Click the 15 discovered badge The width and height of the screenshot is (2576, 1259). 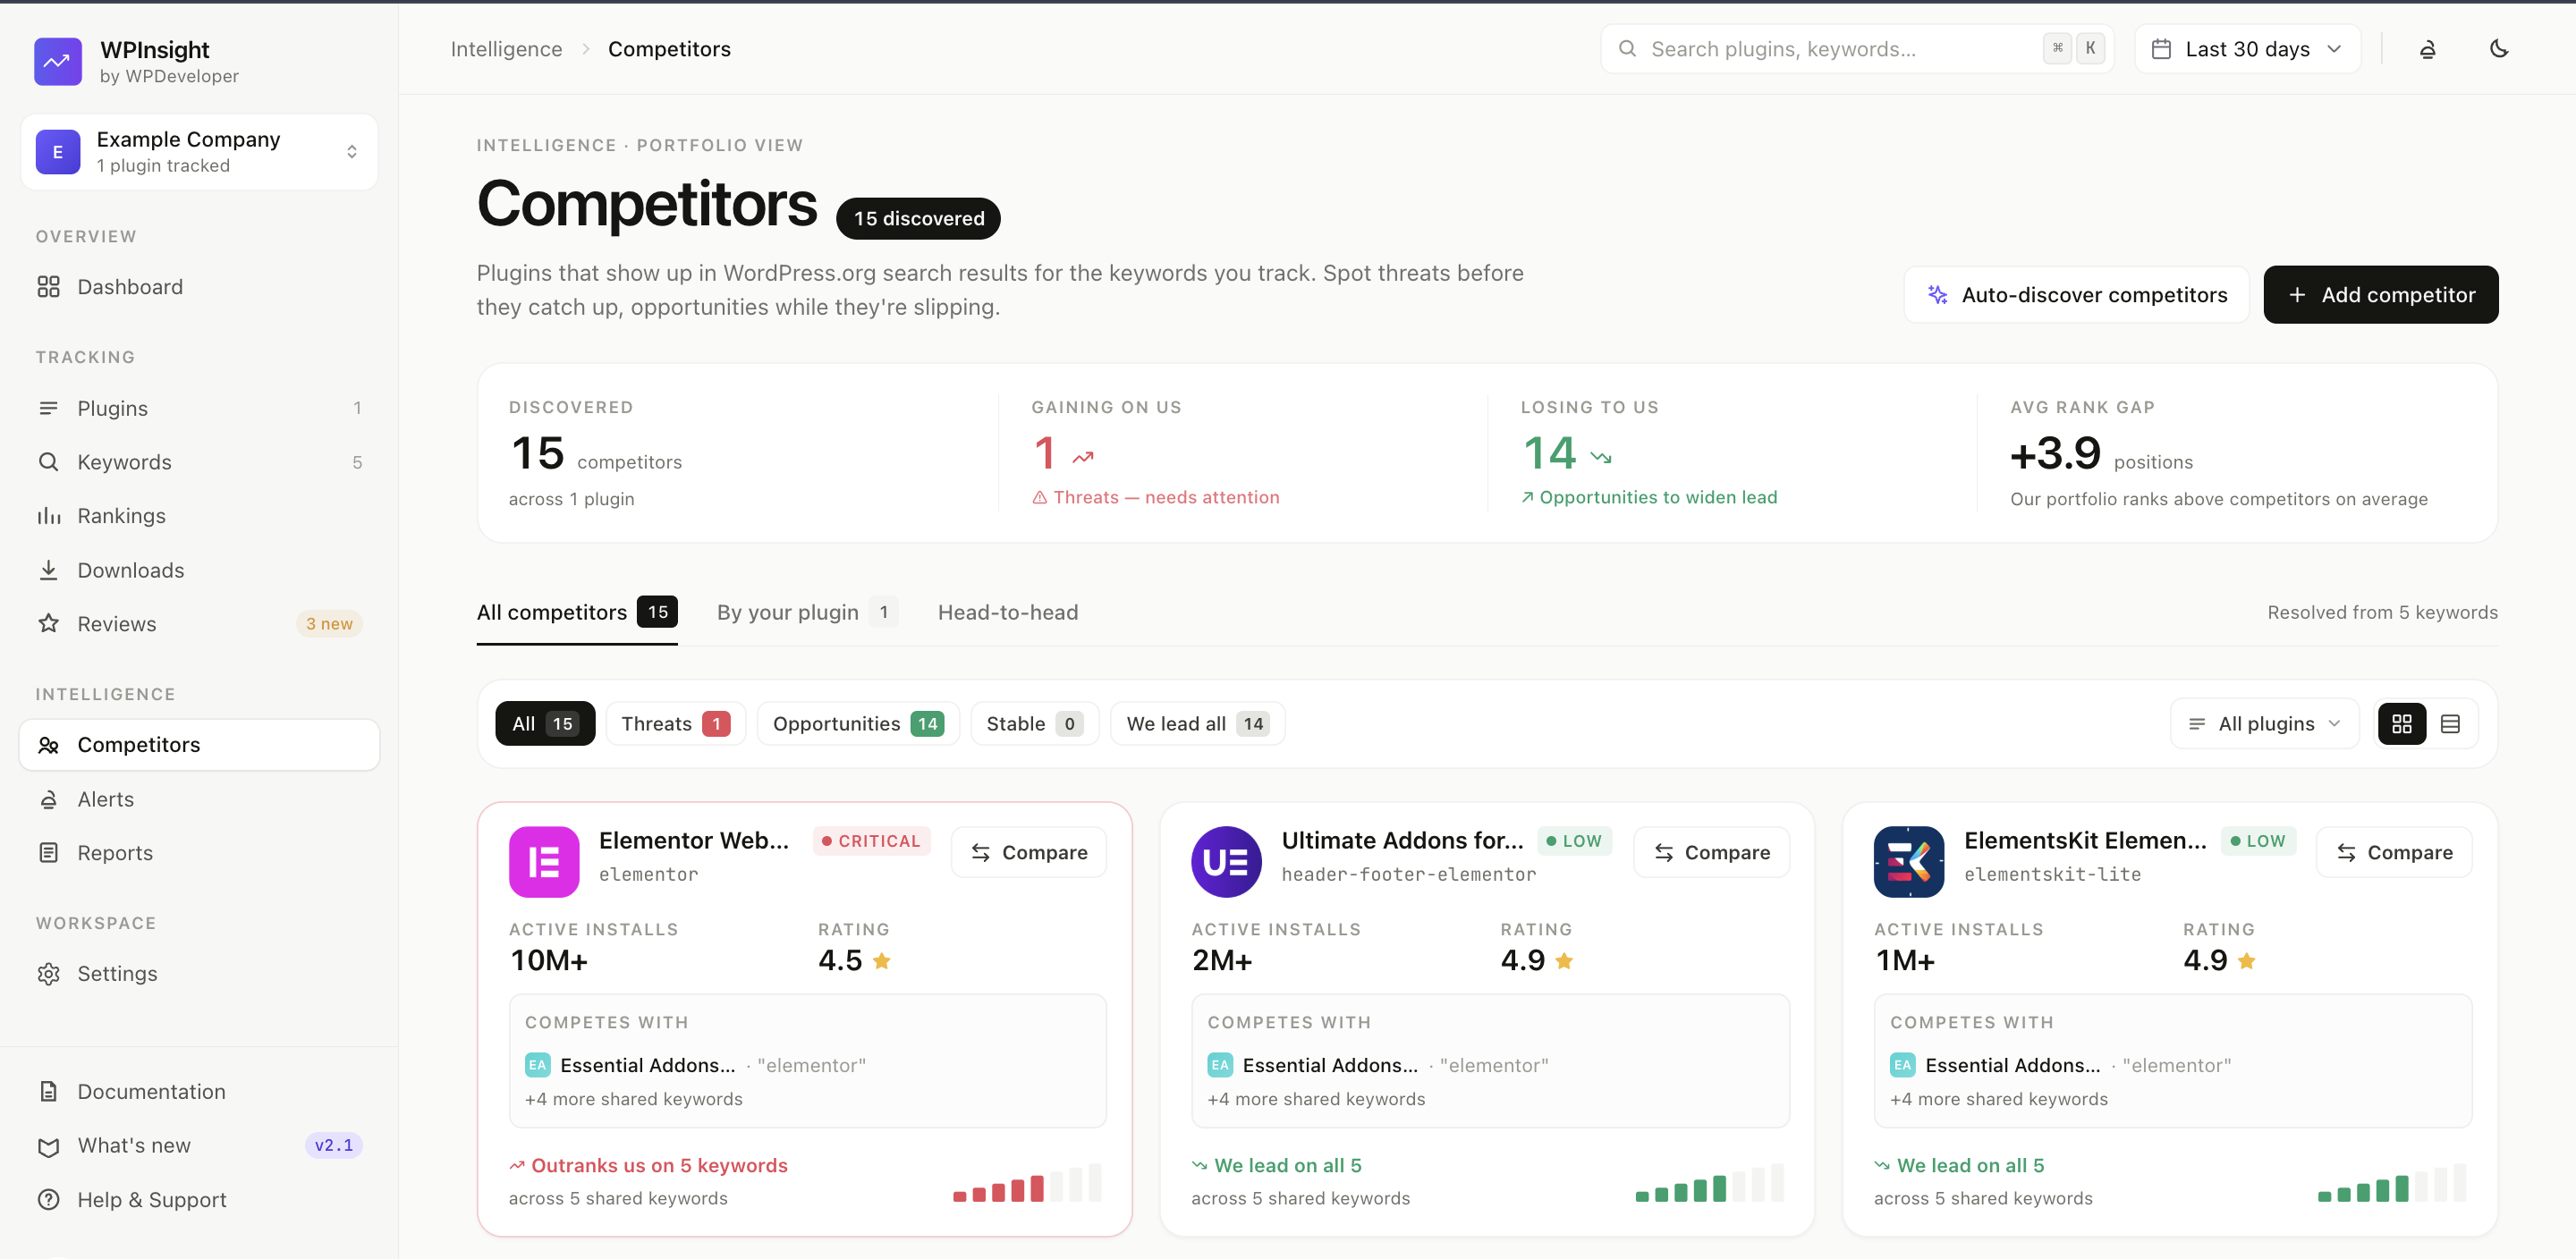pos(918,219)
